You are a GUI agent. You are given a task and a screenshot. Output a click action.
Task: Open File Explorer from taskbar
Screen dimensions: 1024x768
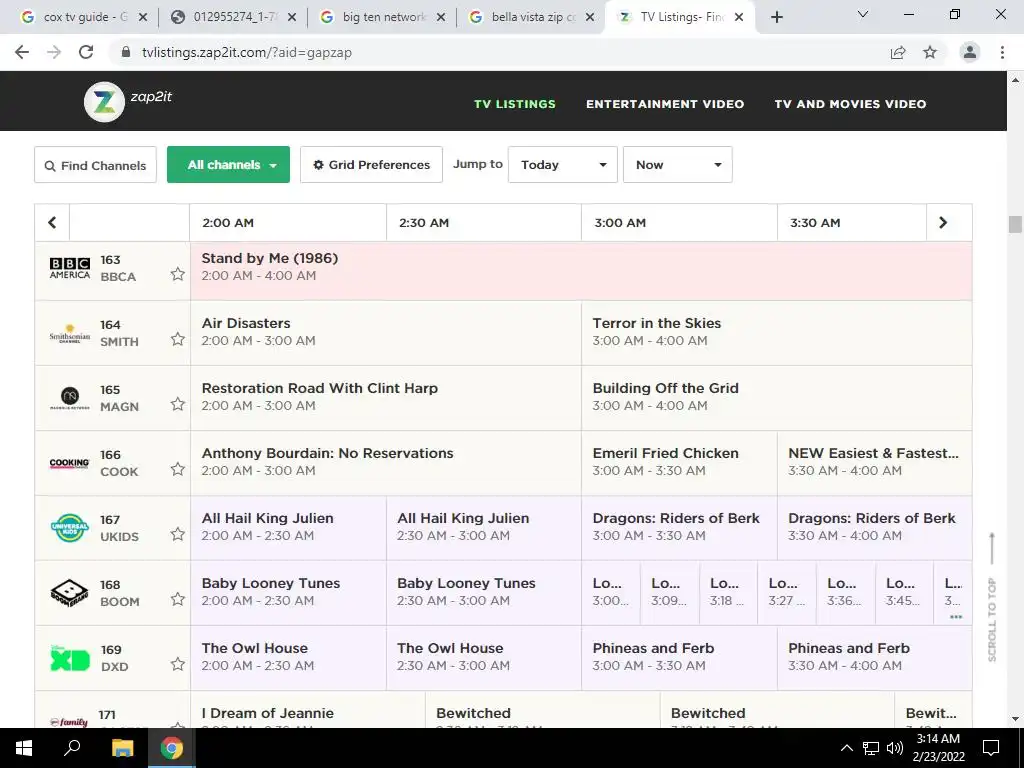point(122,748)
